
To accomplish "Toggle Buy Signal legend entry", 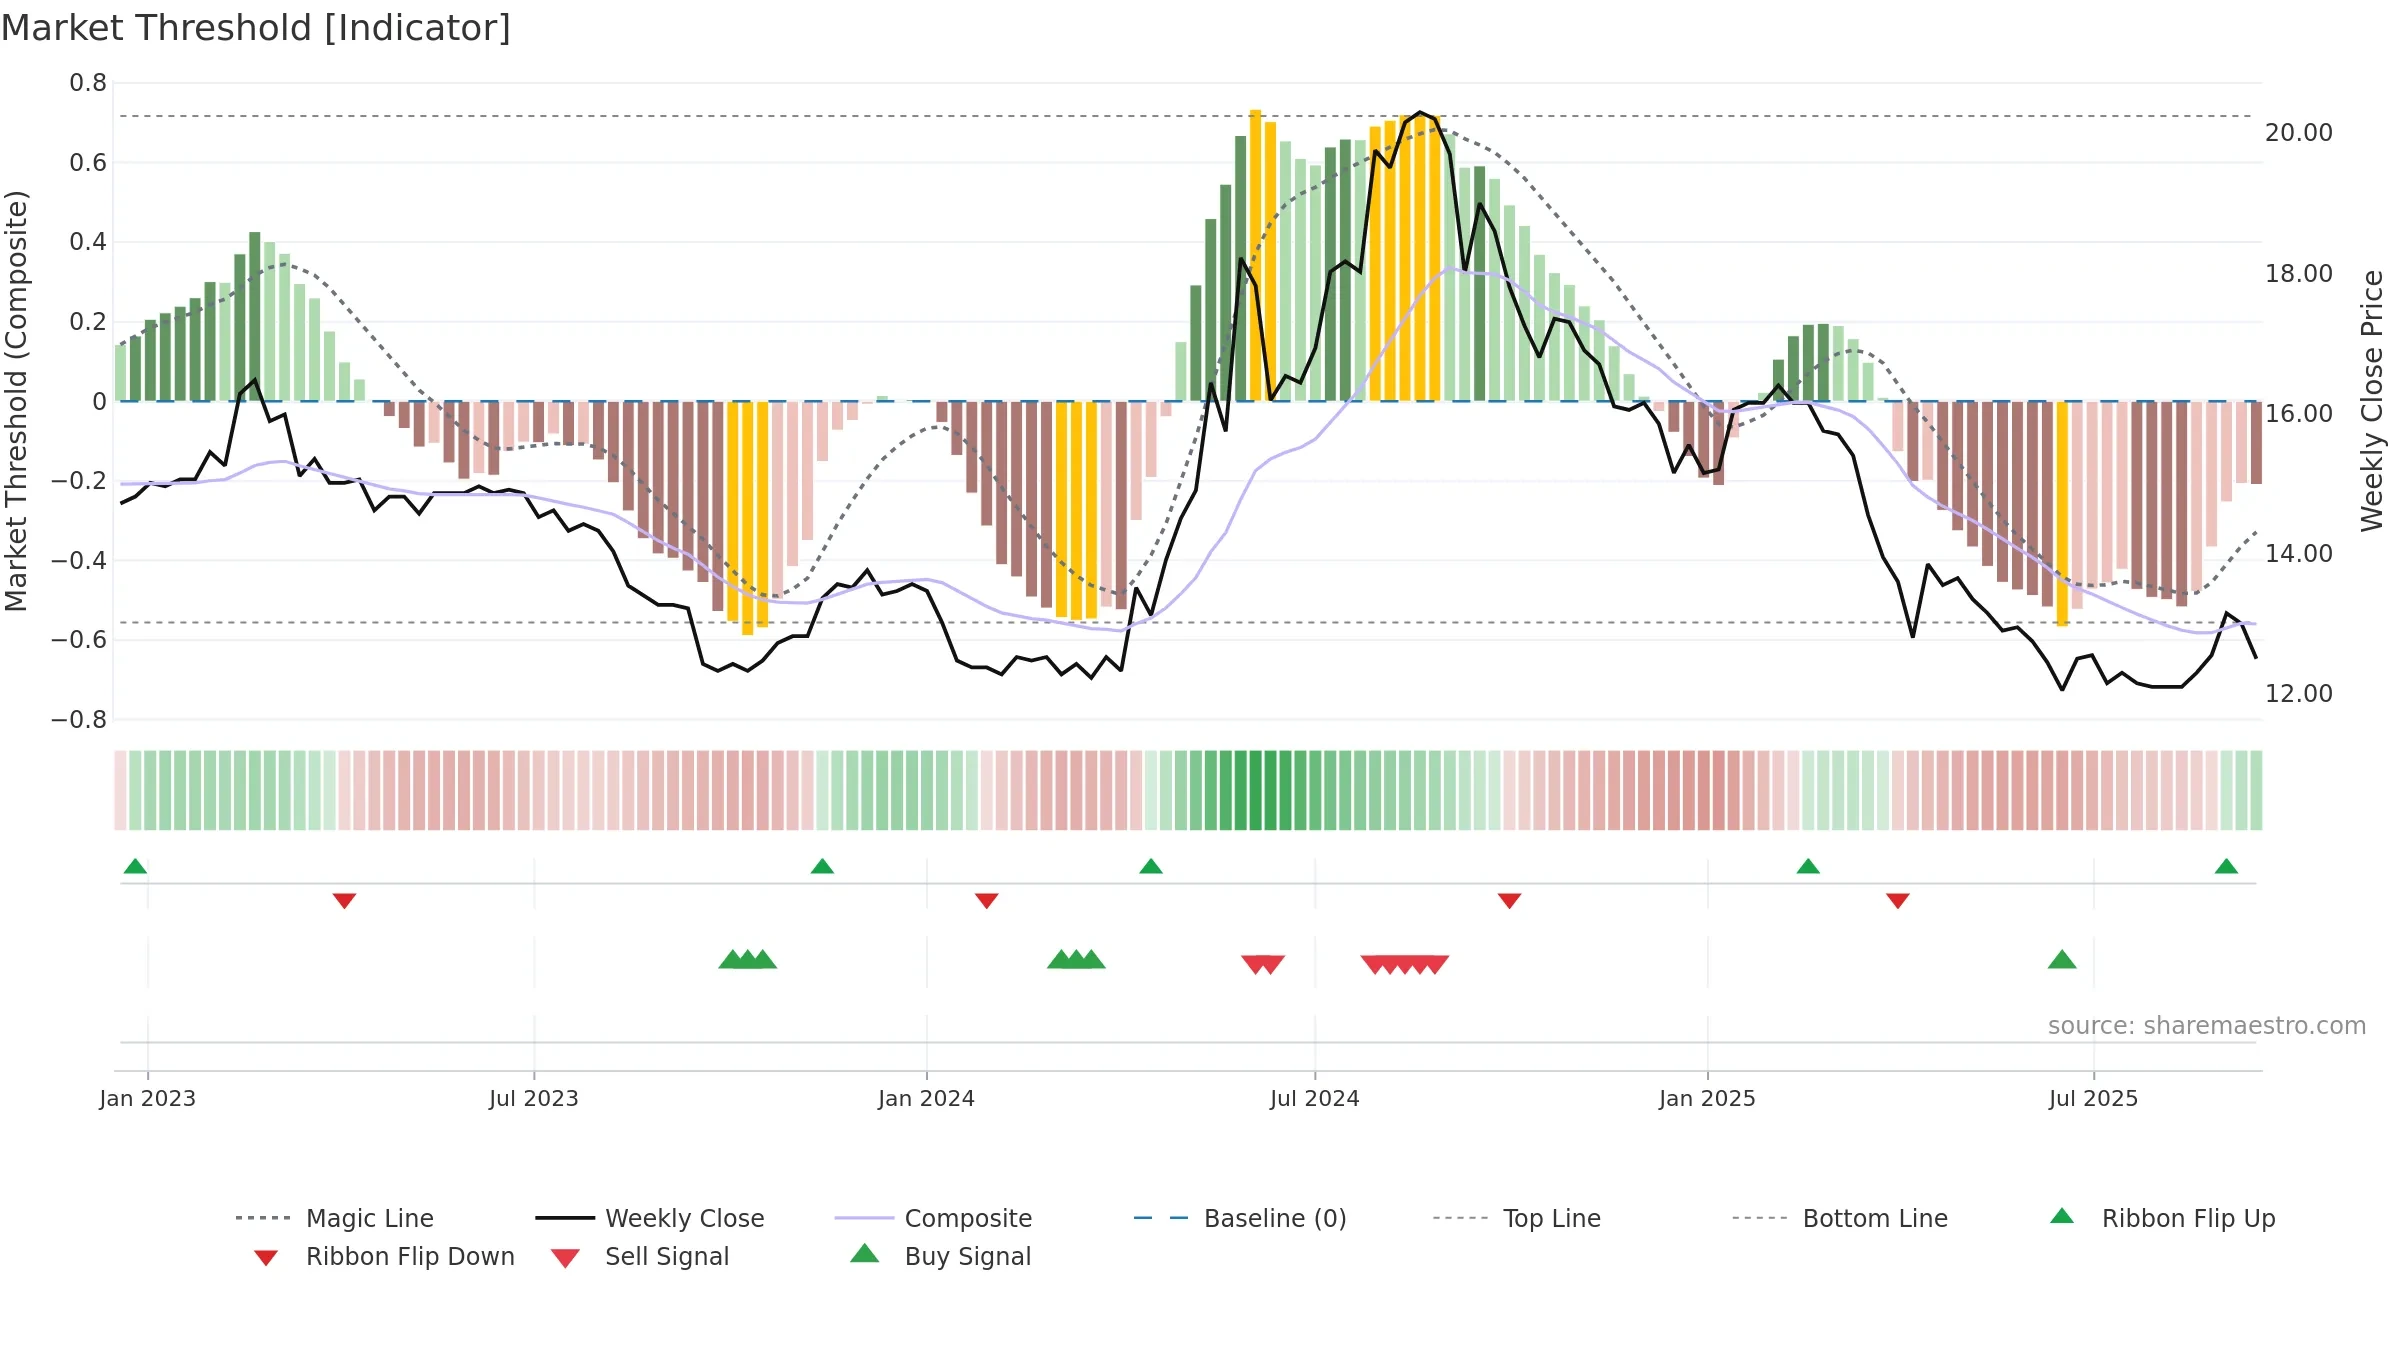I will [940, 1256].
